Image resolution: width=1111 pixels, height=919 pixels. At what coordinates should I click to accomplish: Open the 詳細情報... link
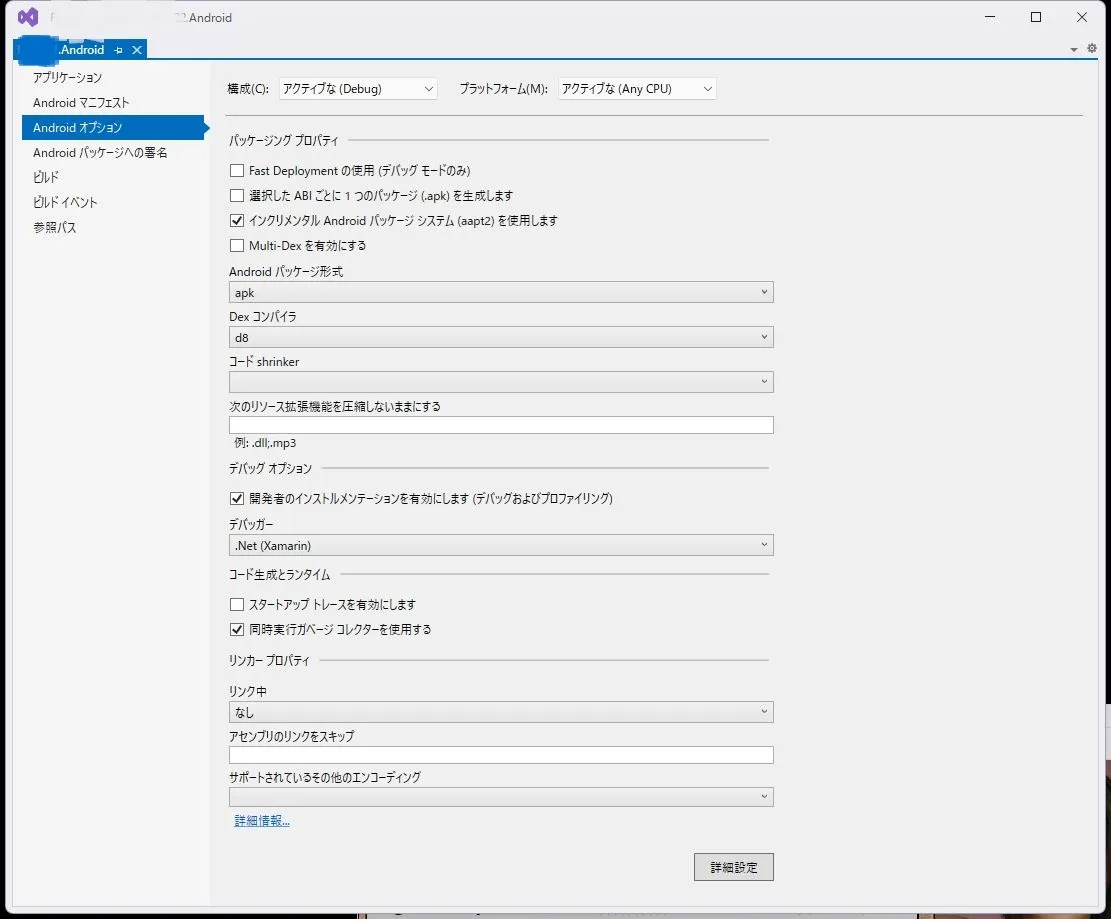click(x=262, y=821)
